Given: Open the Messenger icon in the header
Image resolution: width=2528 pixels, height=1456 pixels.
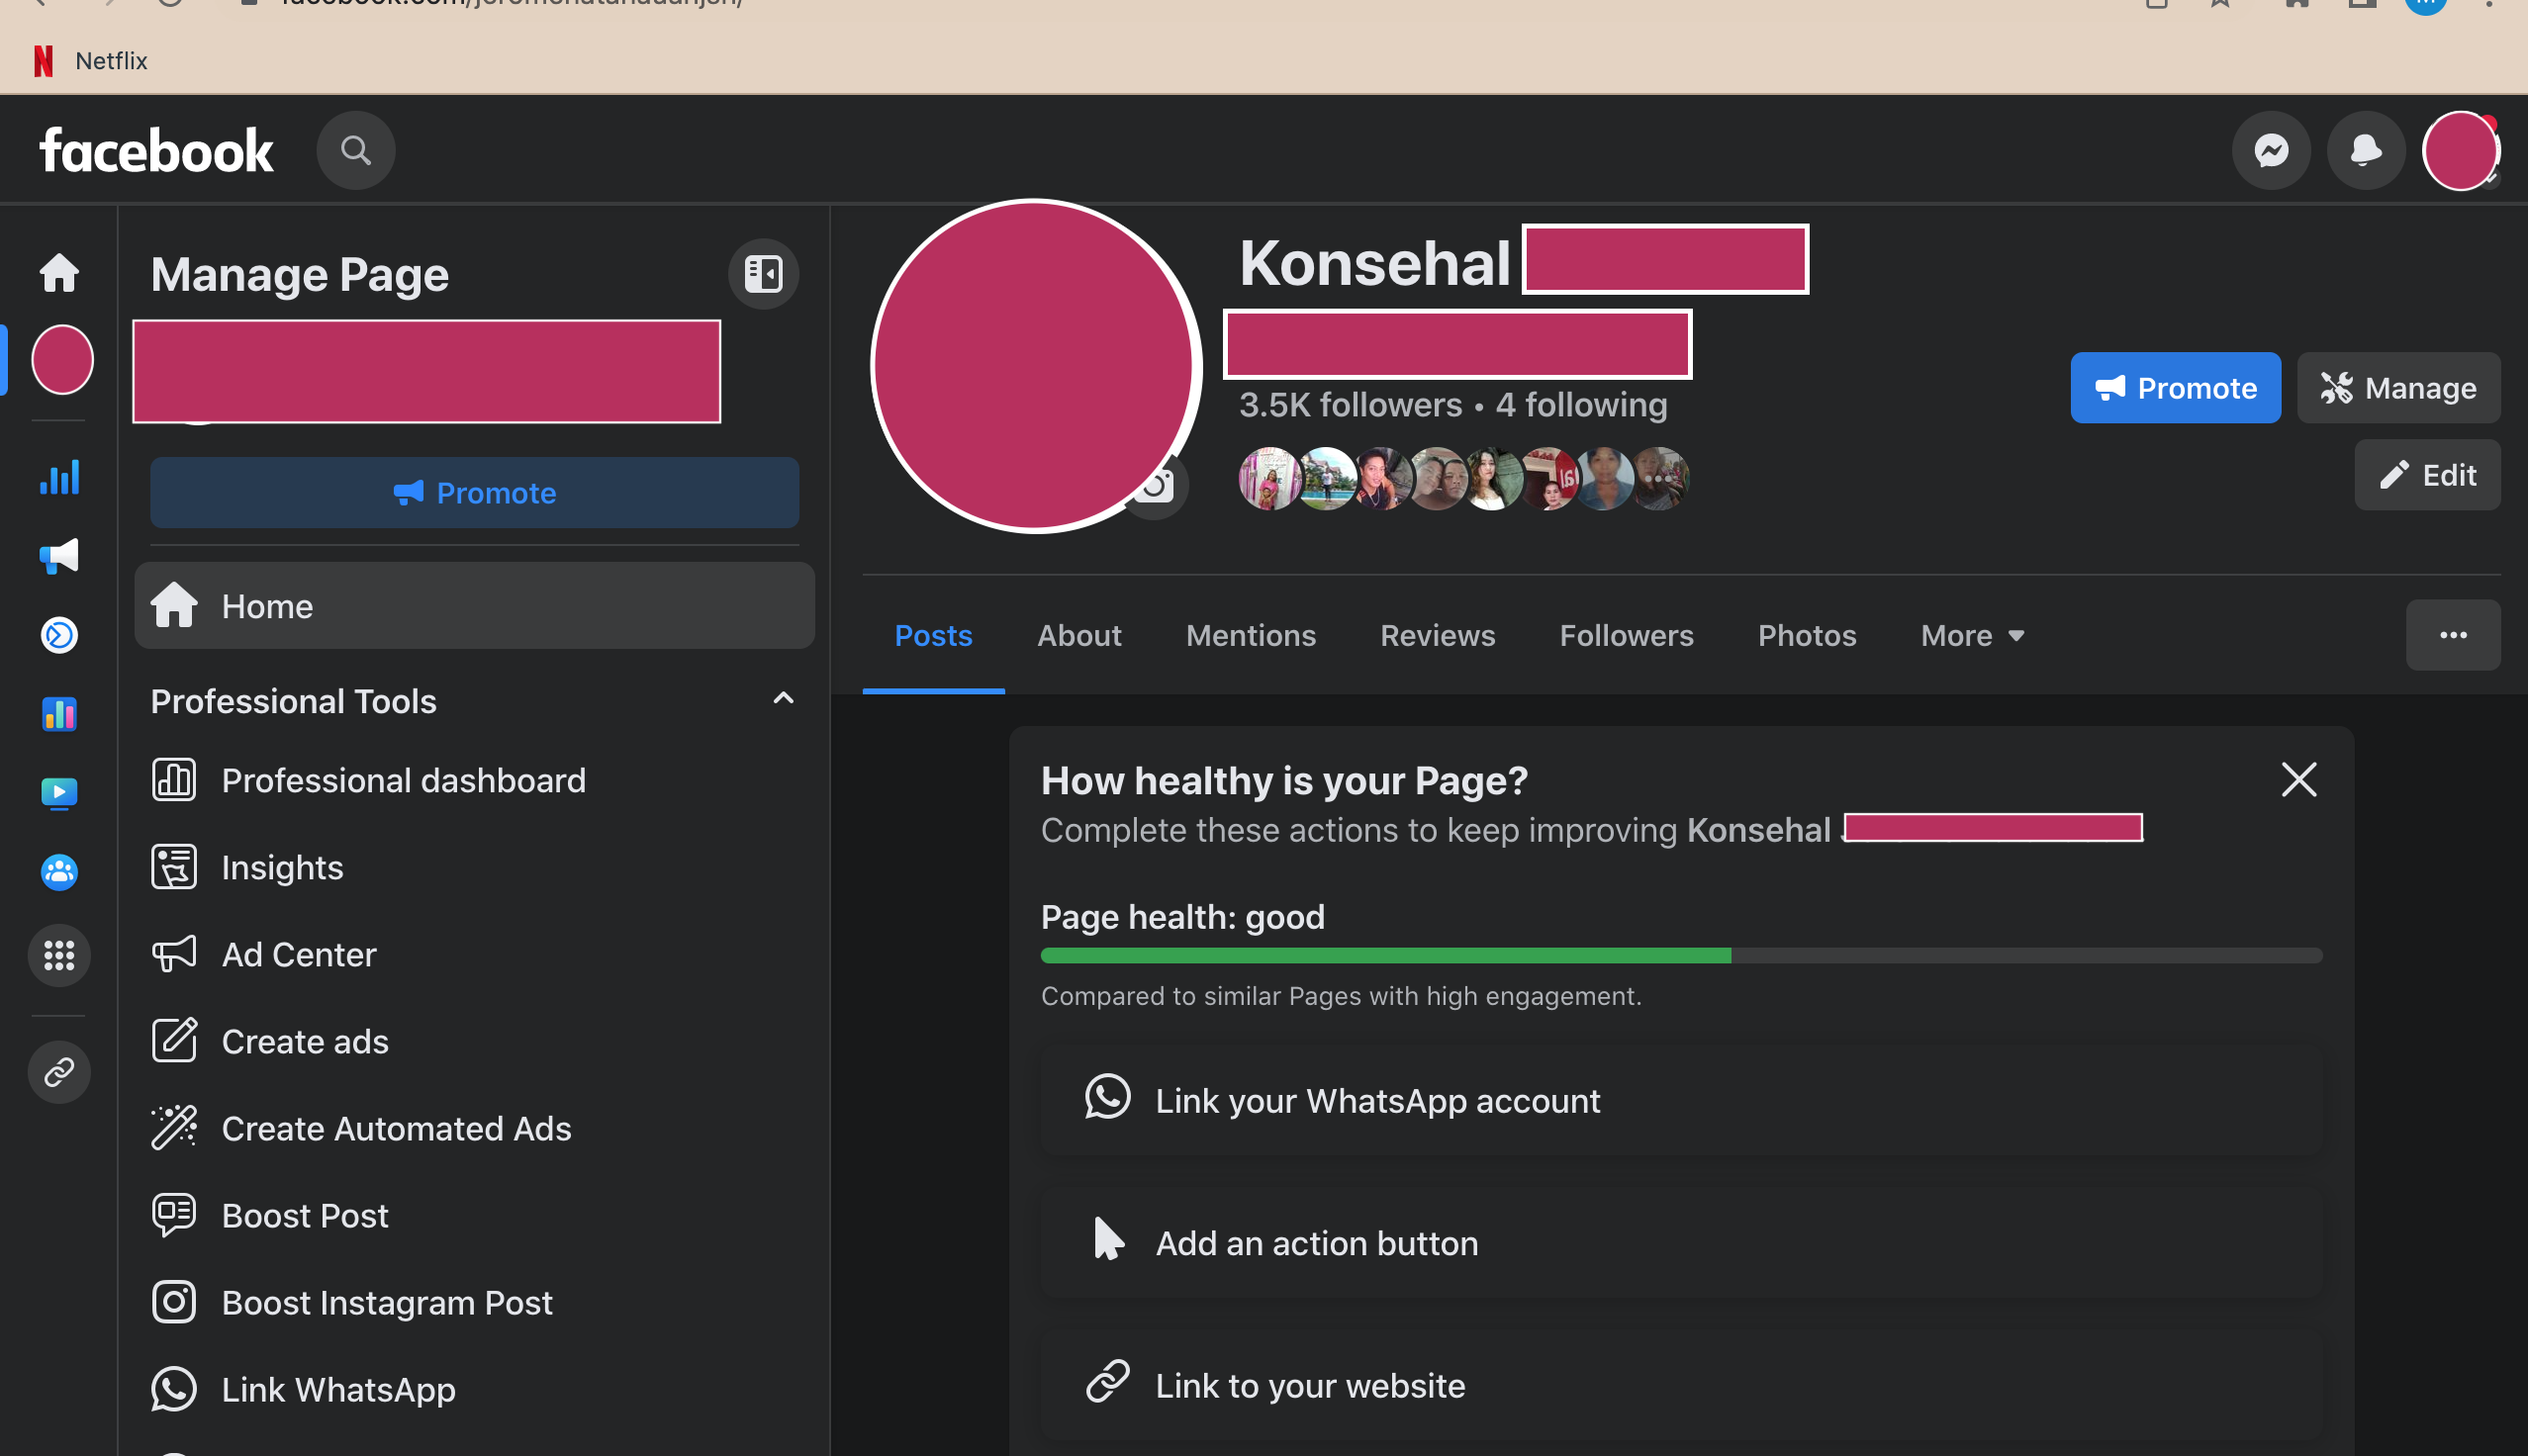Looking at the screenshot, I should point(2271,151).
